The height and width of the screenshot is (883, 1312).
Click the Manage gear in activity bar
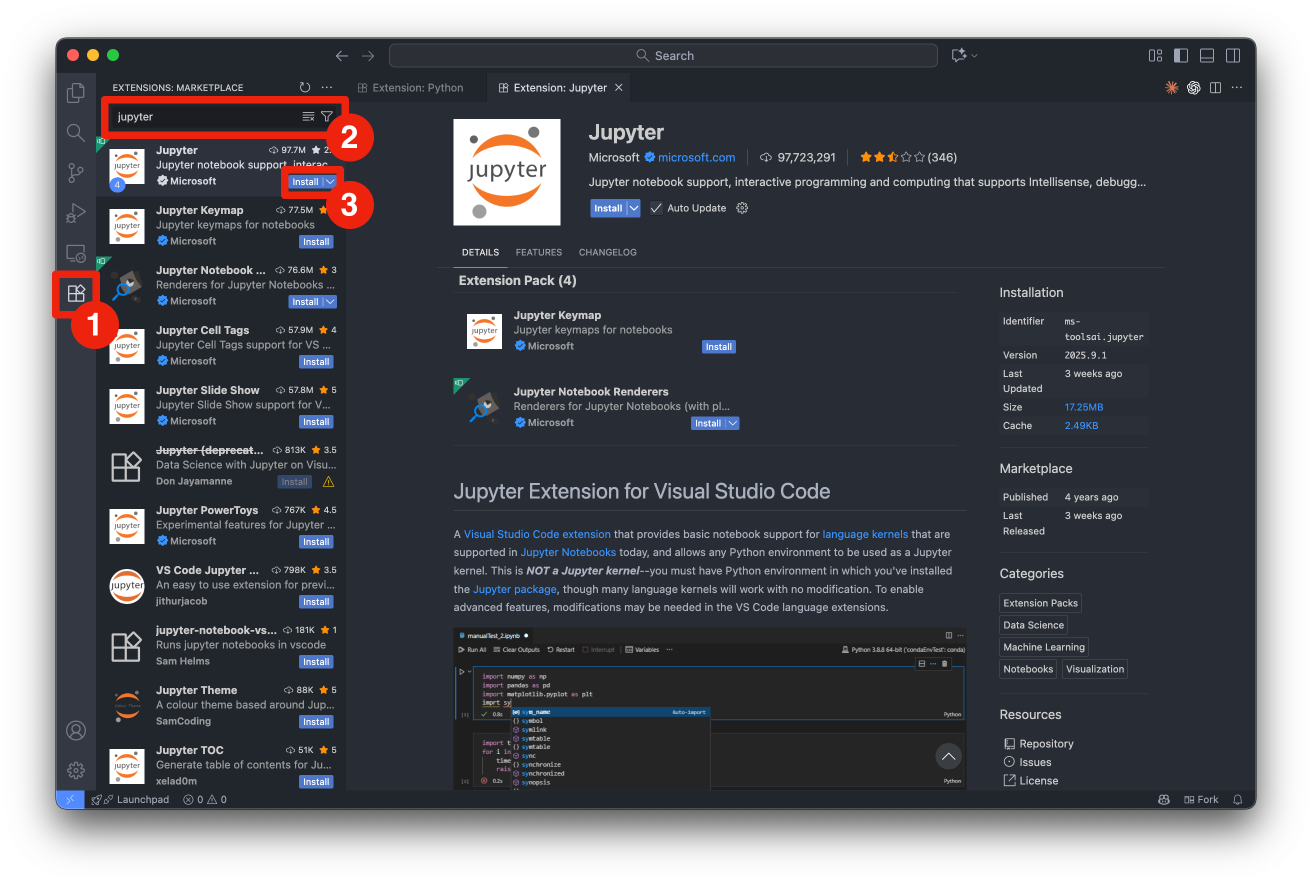(76, 770)
